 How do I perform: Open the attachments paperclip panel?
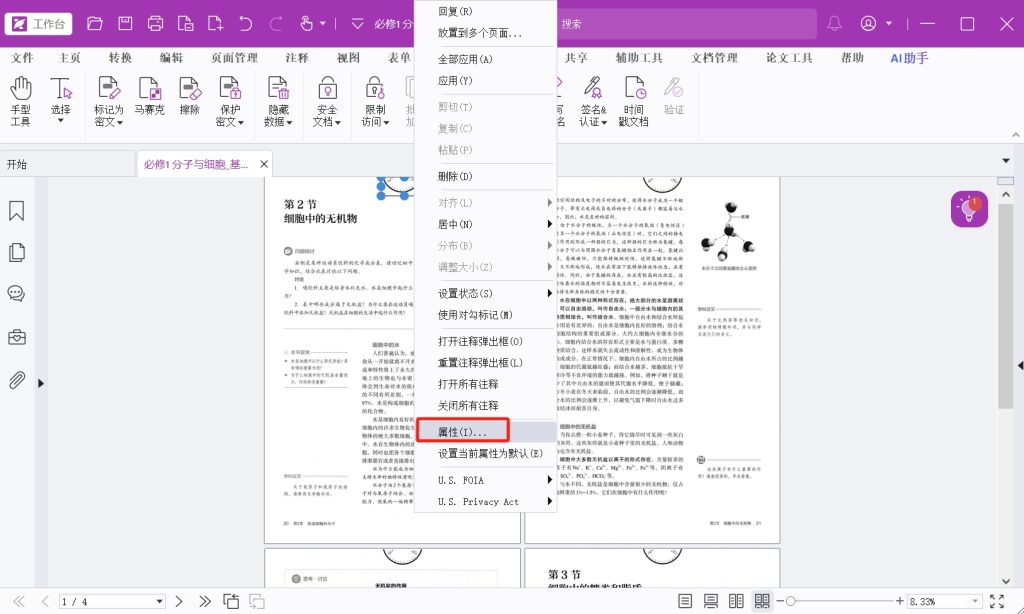click(x=16, y=380)
